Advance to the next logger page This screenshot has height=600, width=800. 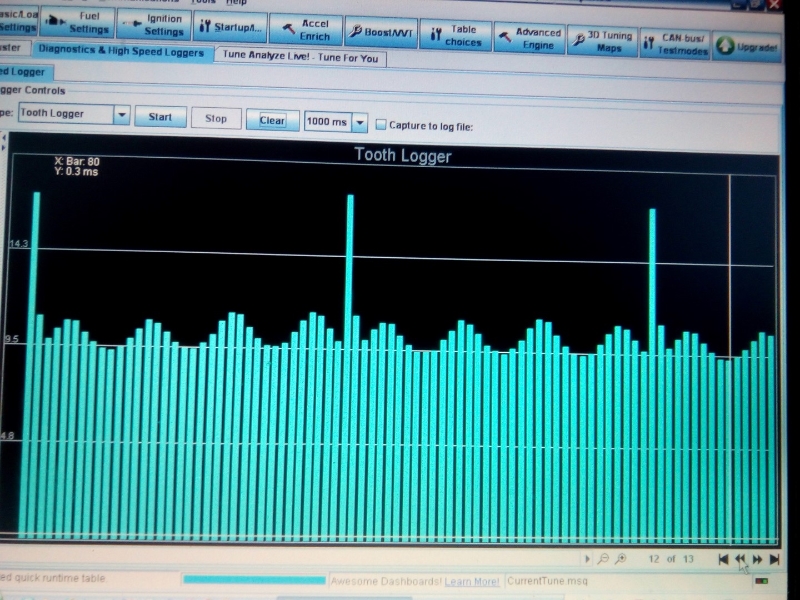coord(757,559)
